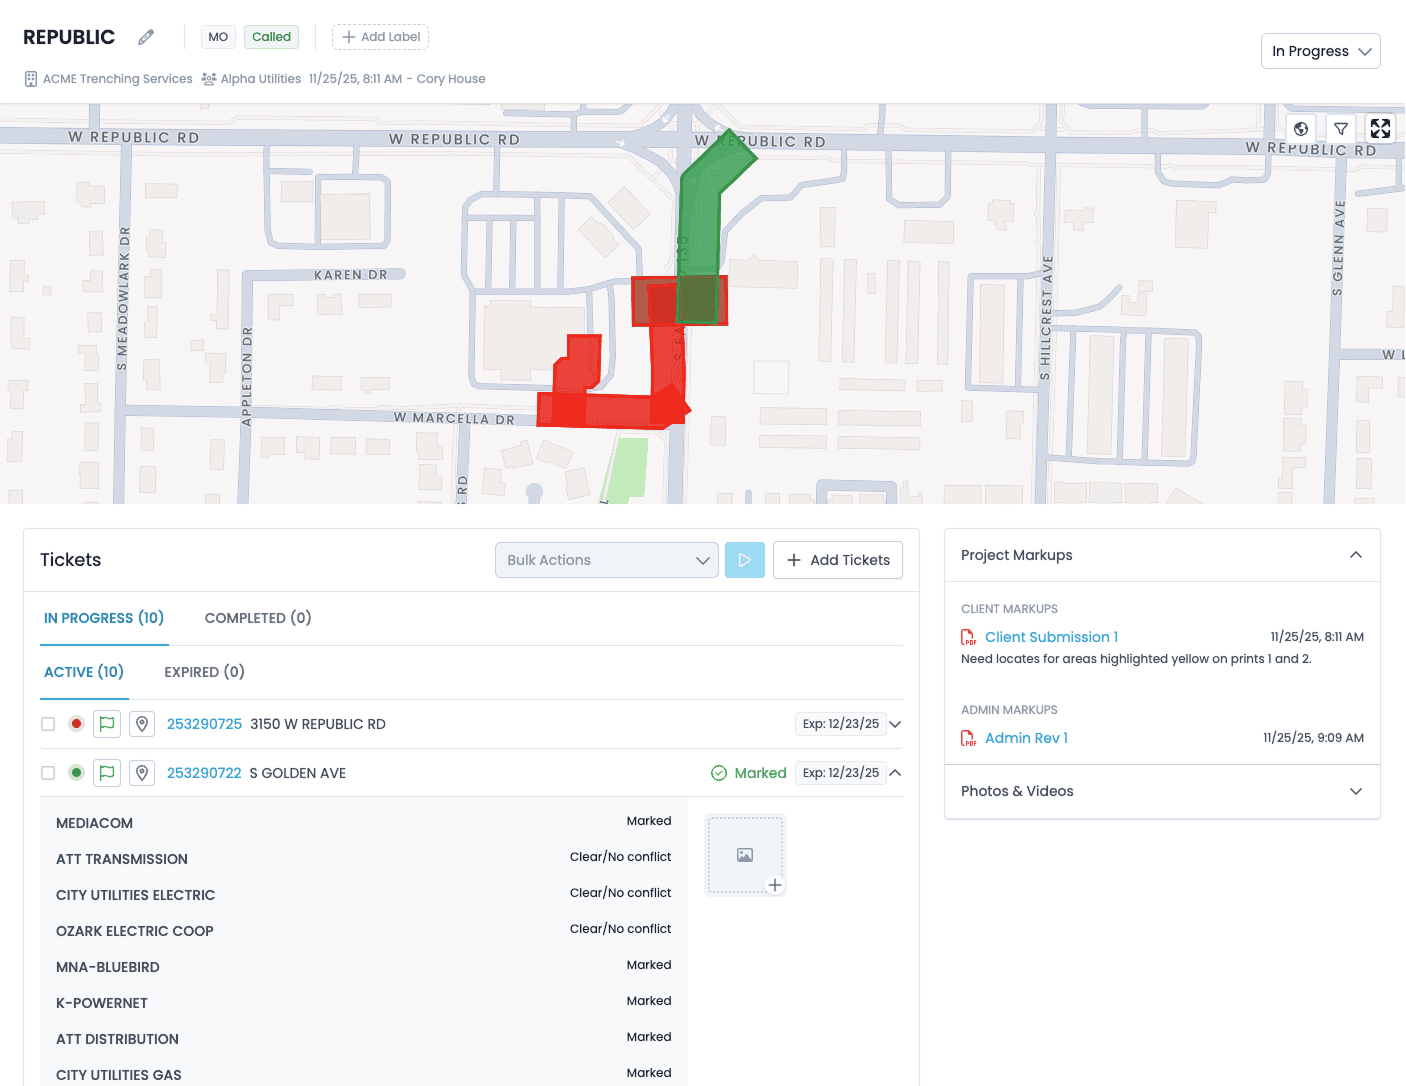Click flag icon for ticket 253290725
This screenshot has height=1086, width=1406.
pyautogui.click(x=107, y=724)
